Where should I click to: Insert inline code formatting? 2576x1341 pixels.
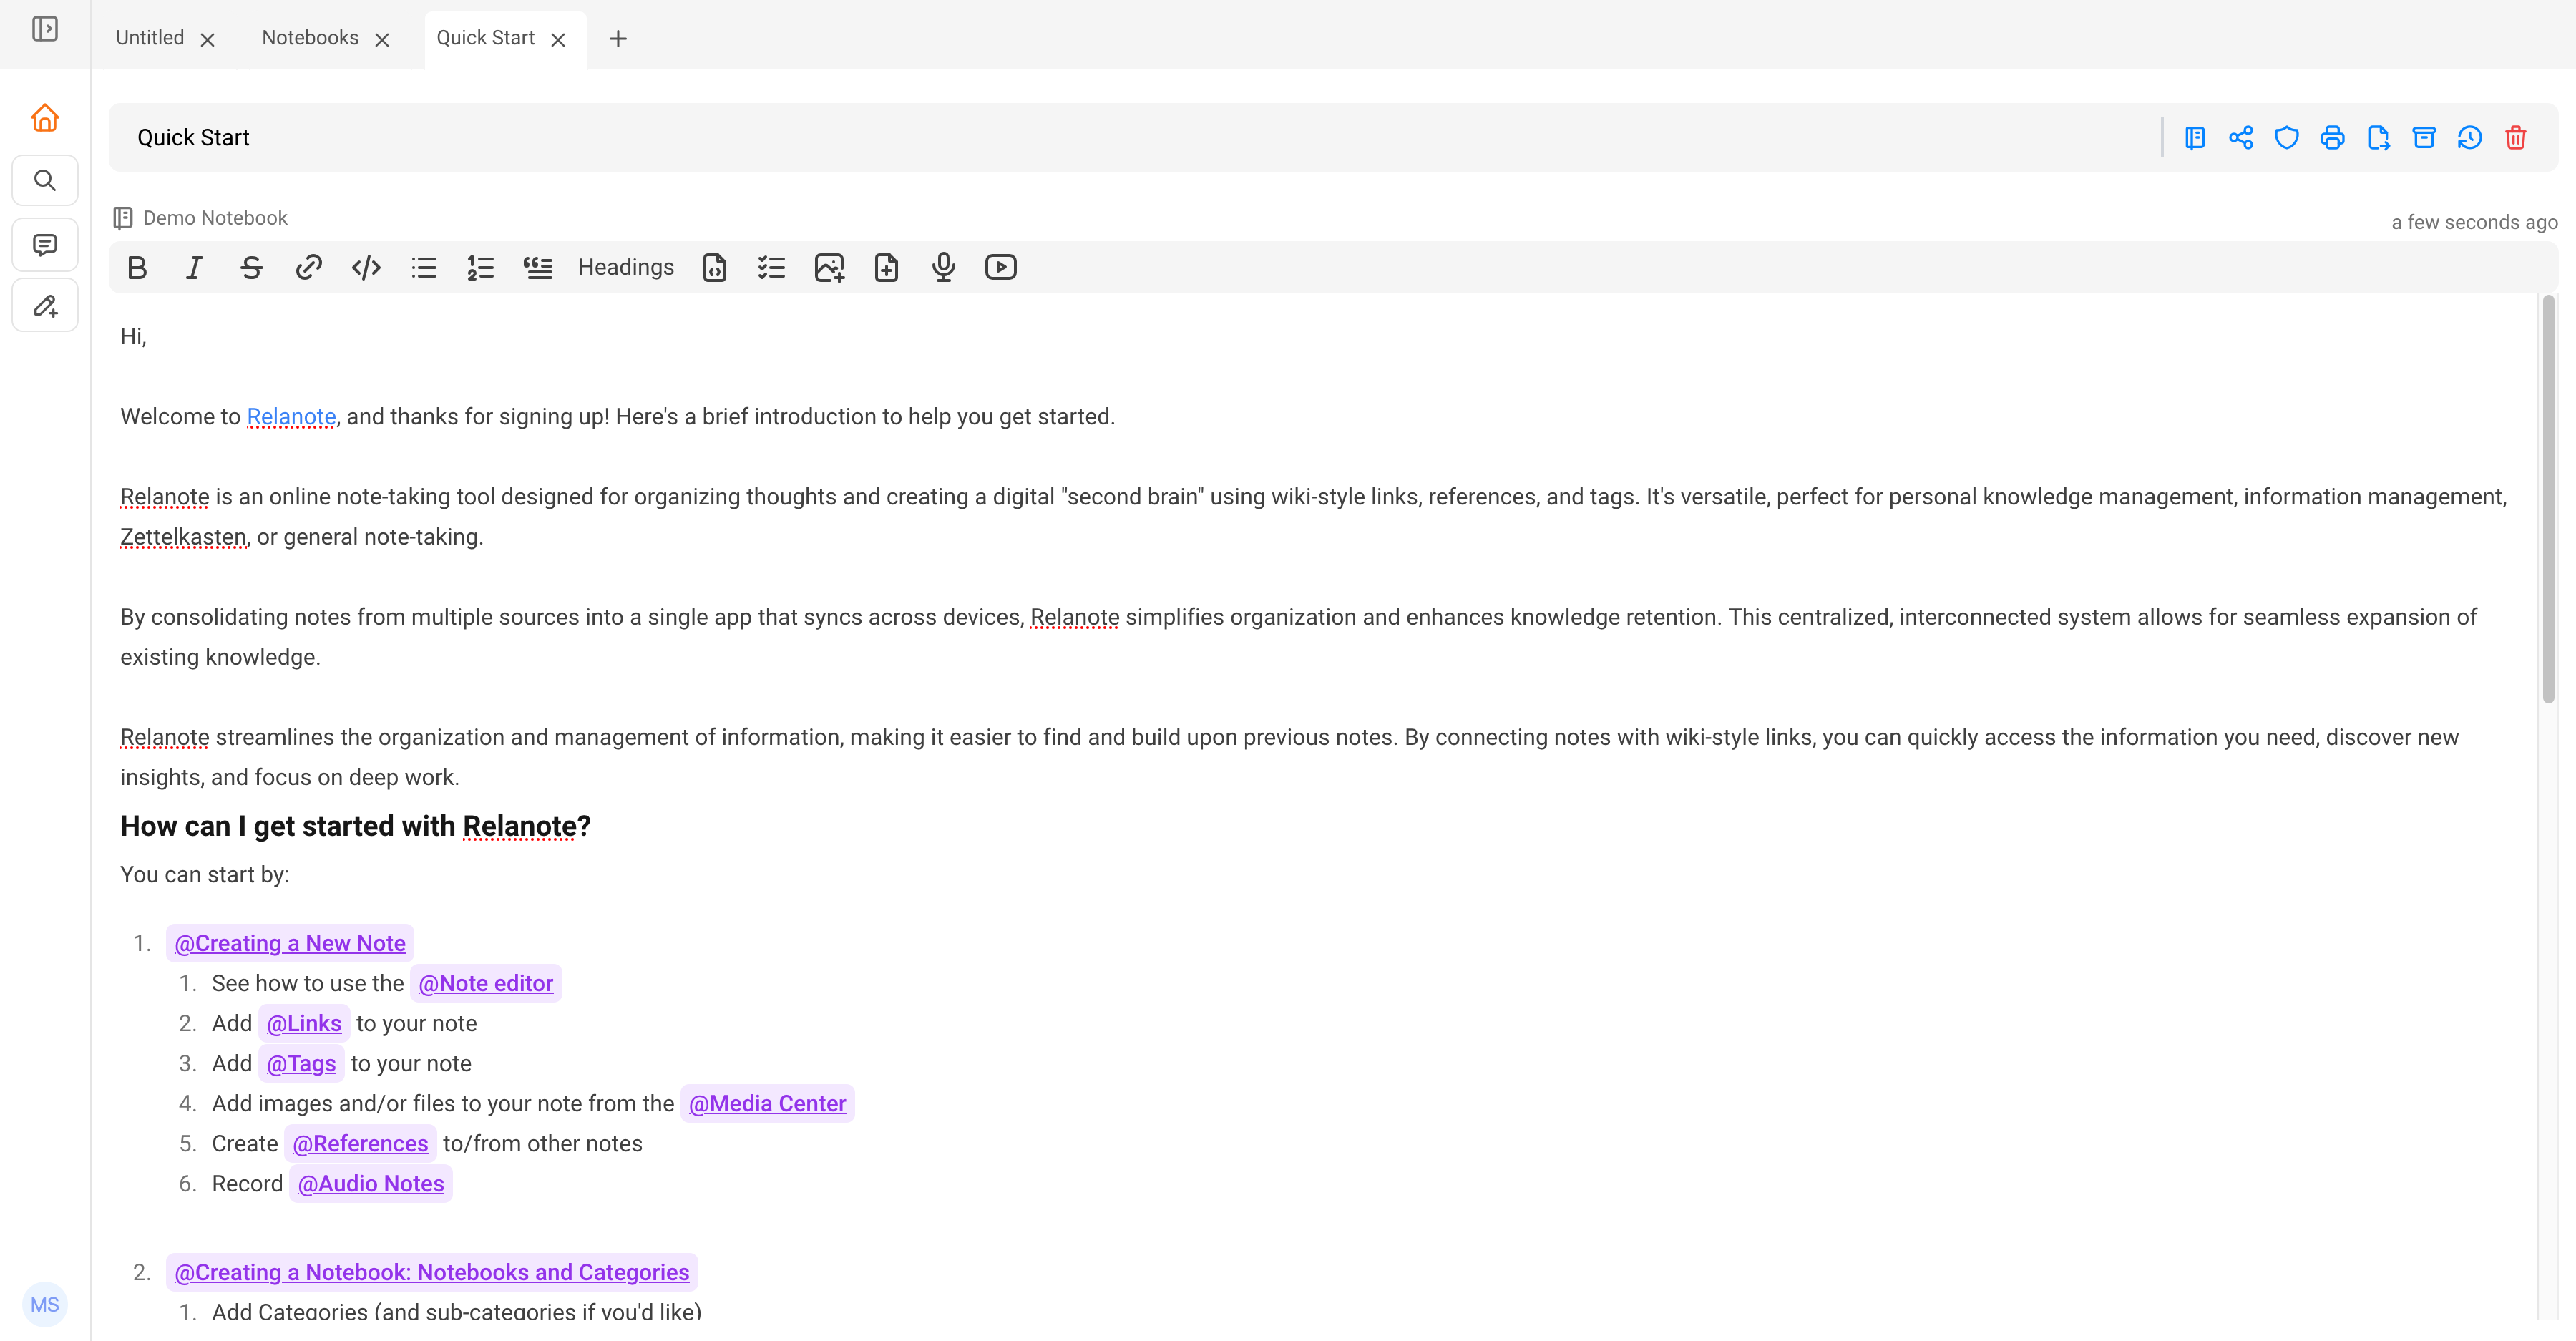(366, 268)
